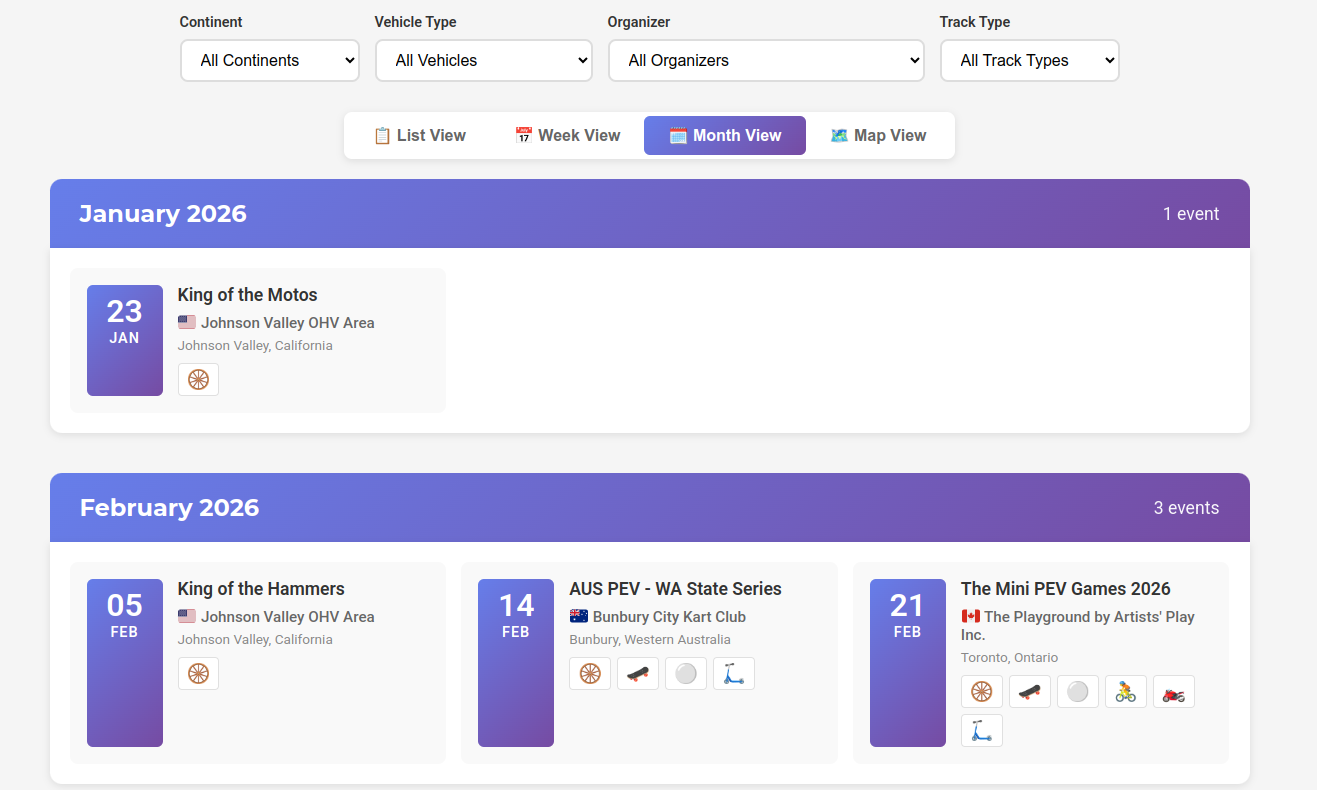Image resolution: width=1317 pixels, height=790 pixels.
Task: Click the cyclist icon on Mini PEV Games
Action: [1126, 691]
